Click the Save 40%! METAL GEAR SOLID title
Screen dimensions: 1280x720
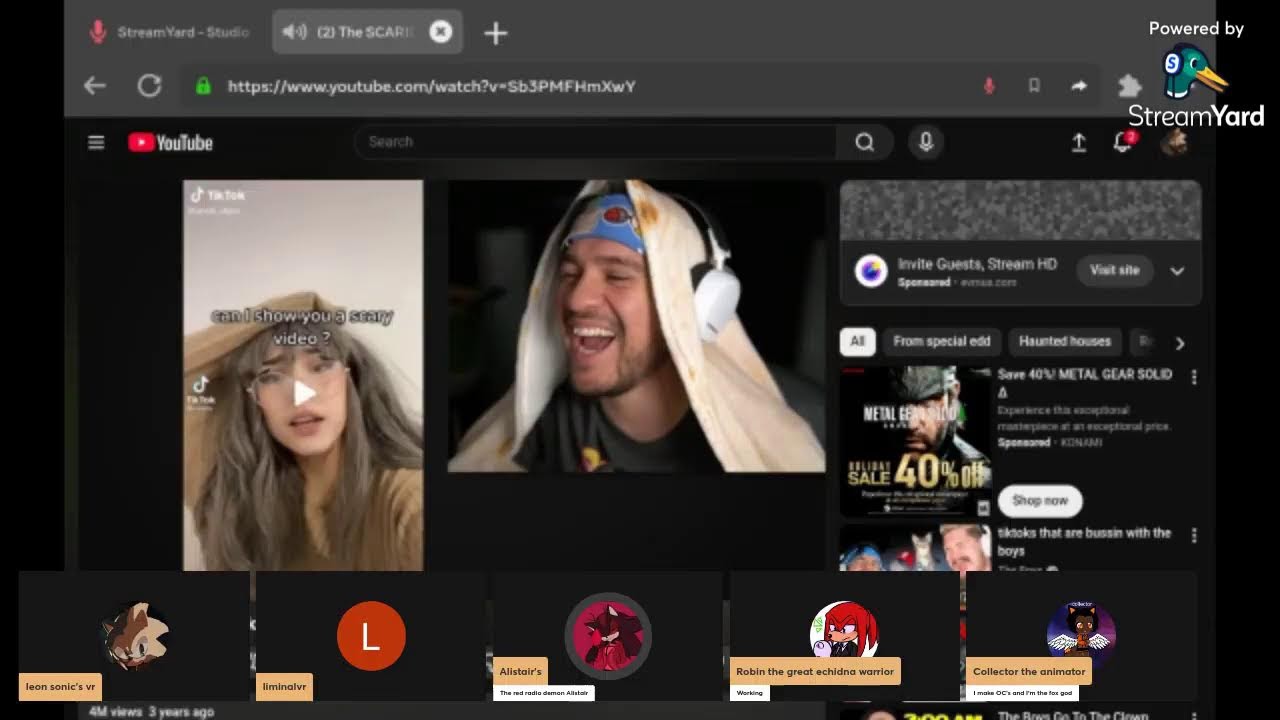coord(1085,382)
